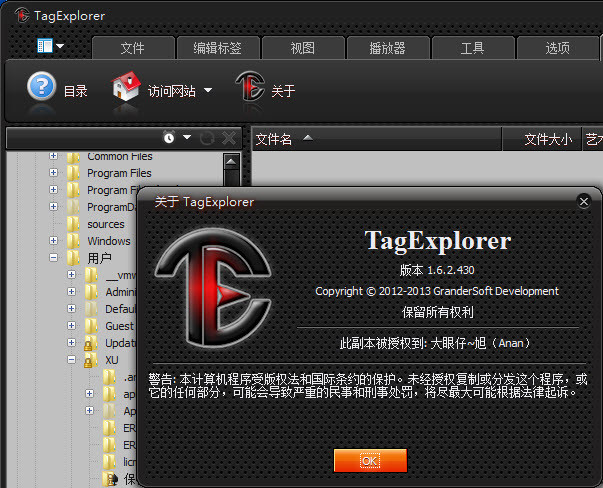This screenshot has width=603, height=488.
Task: Expand the Windows folder node
Action: 53,240
